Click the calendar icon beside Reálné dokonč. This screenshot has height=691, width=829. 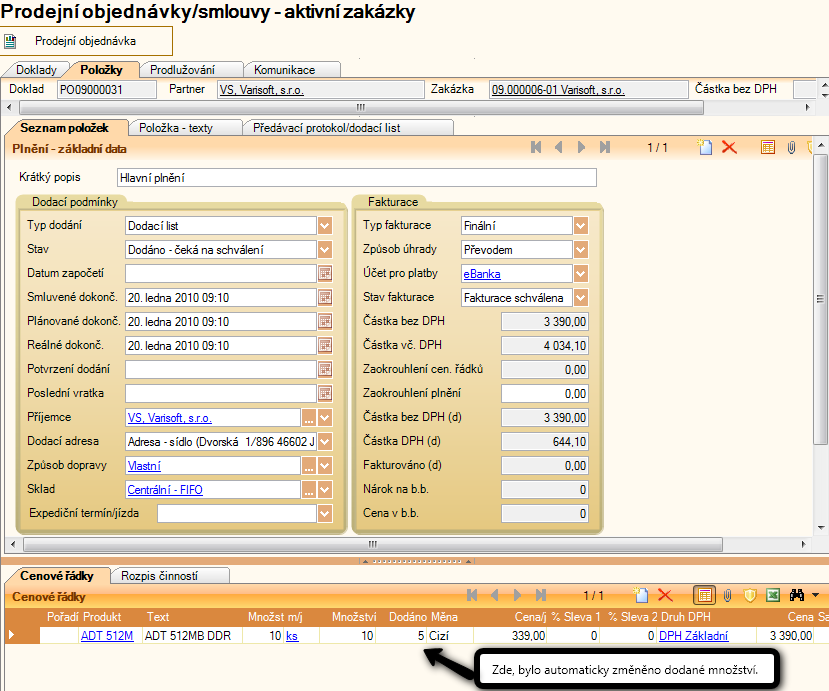pos(325,345)
